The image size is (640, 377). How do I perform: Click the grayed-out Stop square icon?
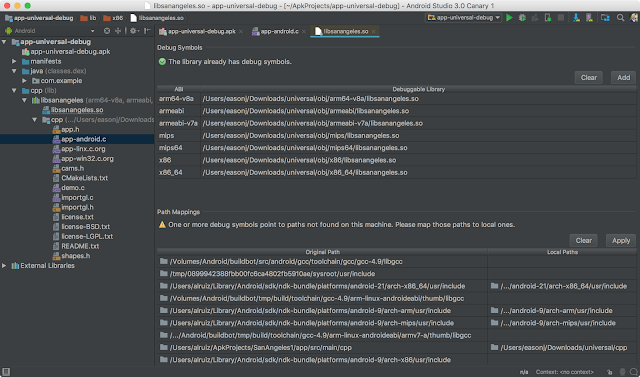tap(561, 18)
